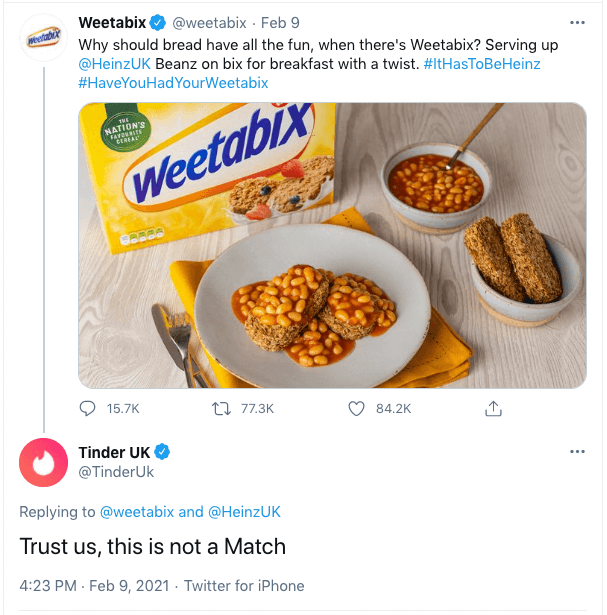Open the #HaveYouHadYourWeetabix hashtag
The height and width of the screenshot is (615, 607).
(173, 83)
